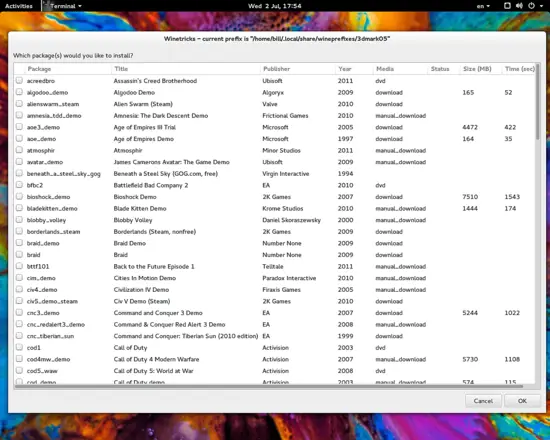
Task: Enable the alienswarm_steam checkbox
Action: click(19, 104)
